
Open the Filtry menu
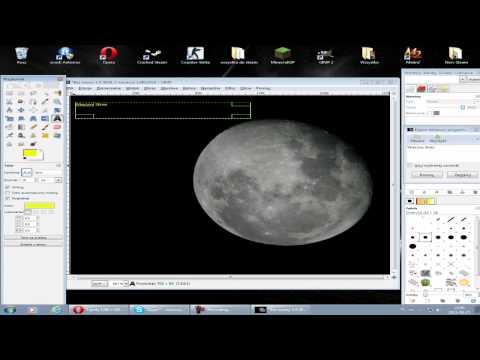pyautogui.click(x=230, y=88)
